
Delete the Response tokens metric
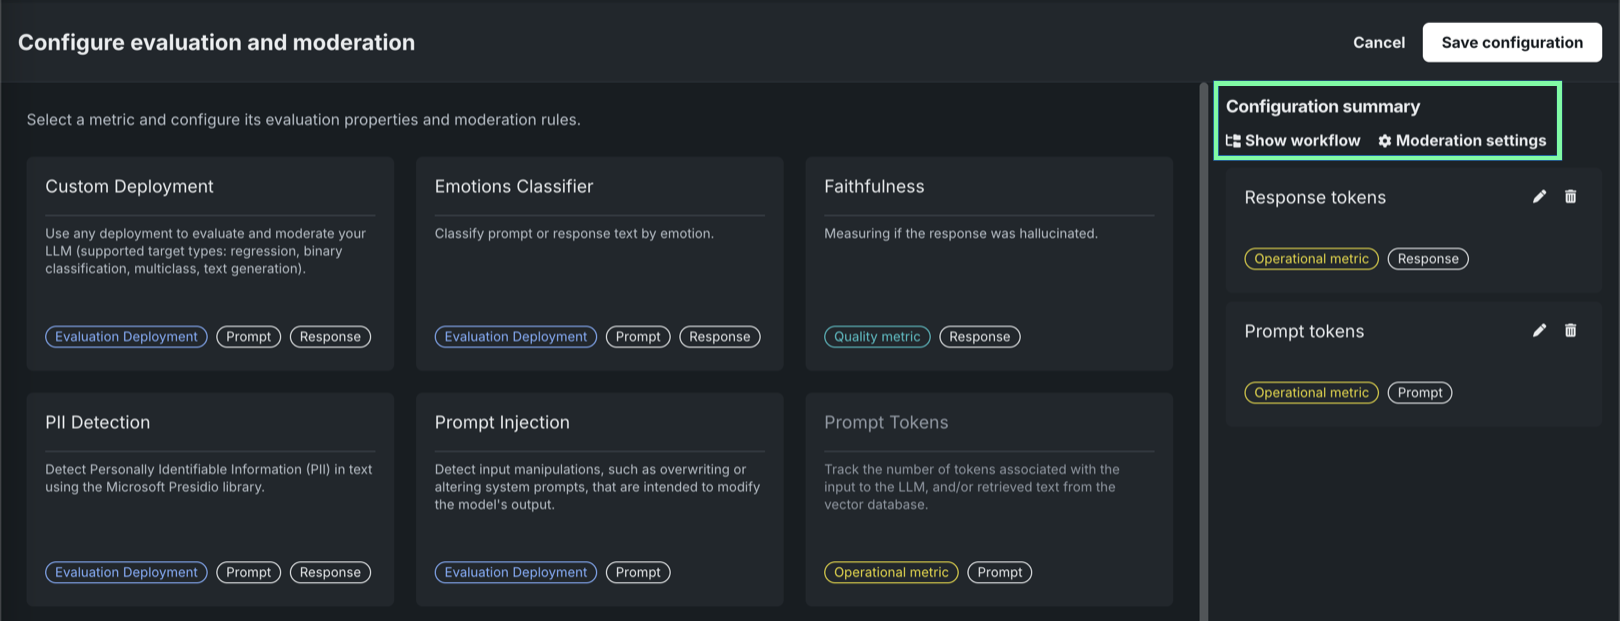point(1570,197)
